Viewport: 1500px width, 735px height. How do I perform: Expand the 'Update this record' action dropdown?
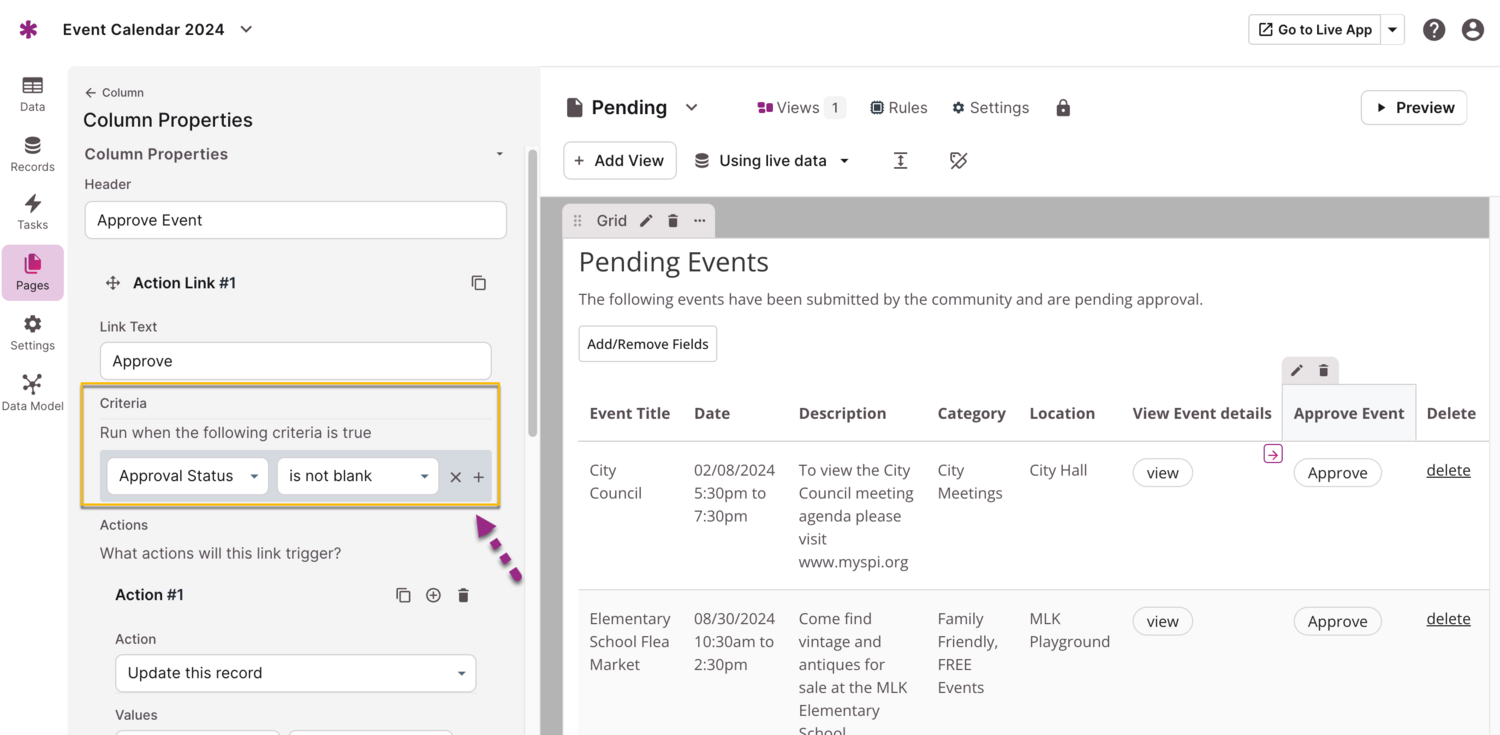pos(295,673)
